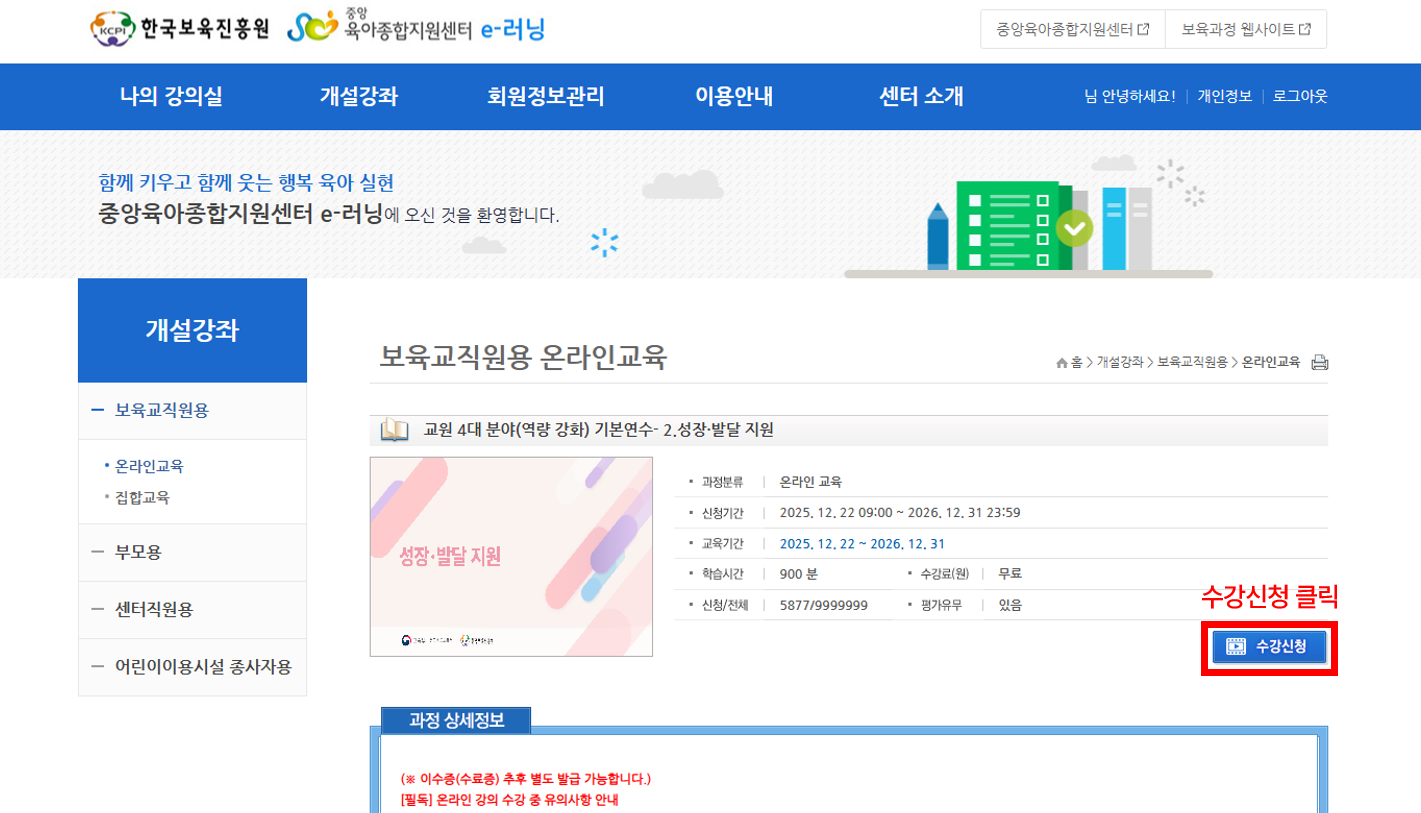This screenshot has height=813, width=1421.
Task: Click the 수강신청 enrollment button
Action: tap(1268, 647)
